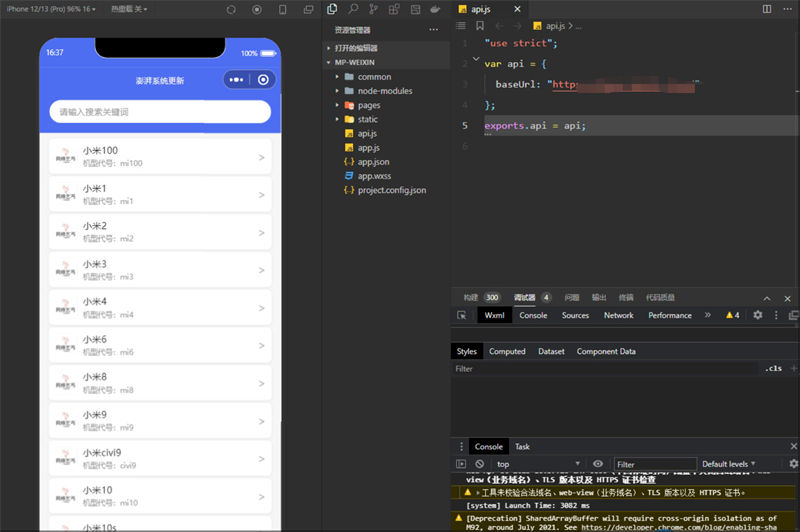Click the detach window icon in simulator toolbar
The image size is (800, 532).
308,10
